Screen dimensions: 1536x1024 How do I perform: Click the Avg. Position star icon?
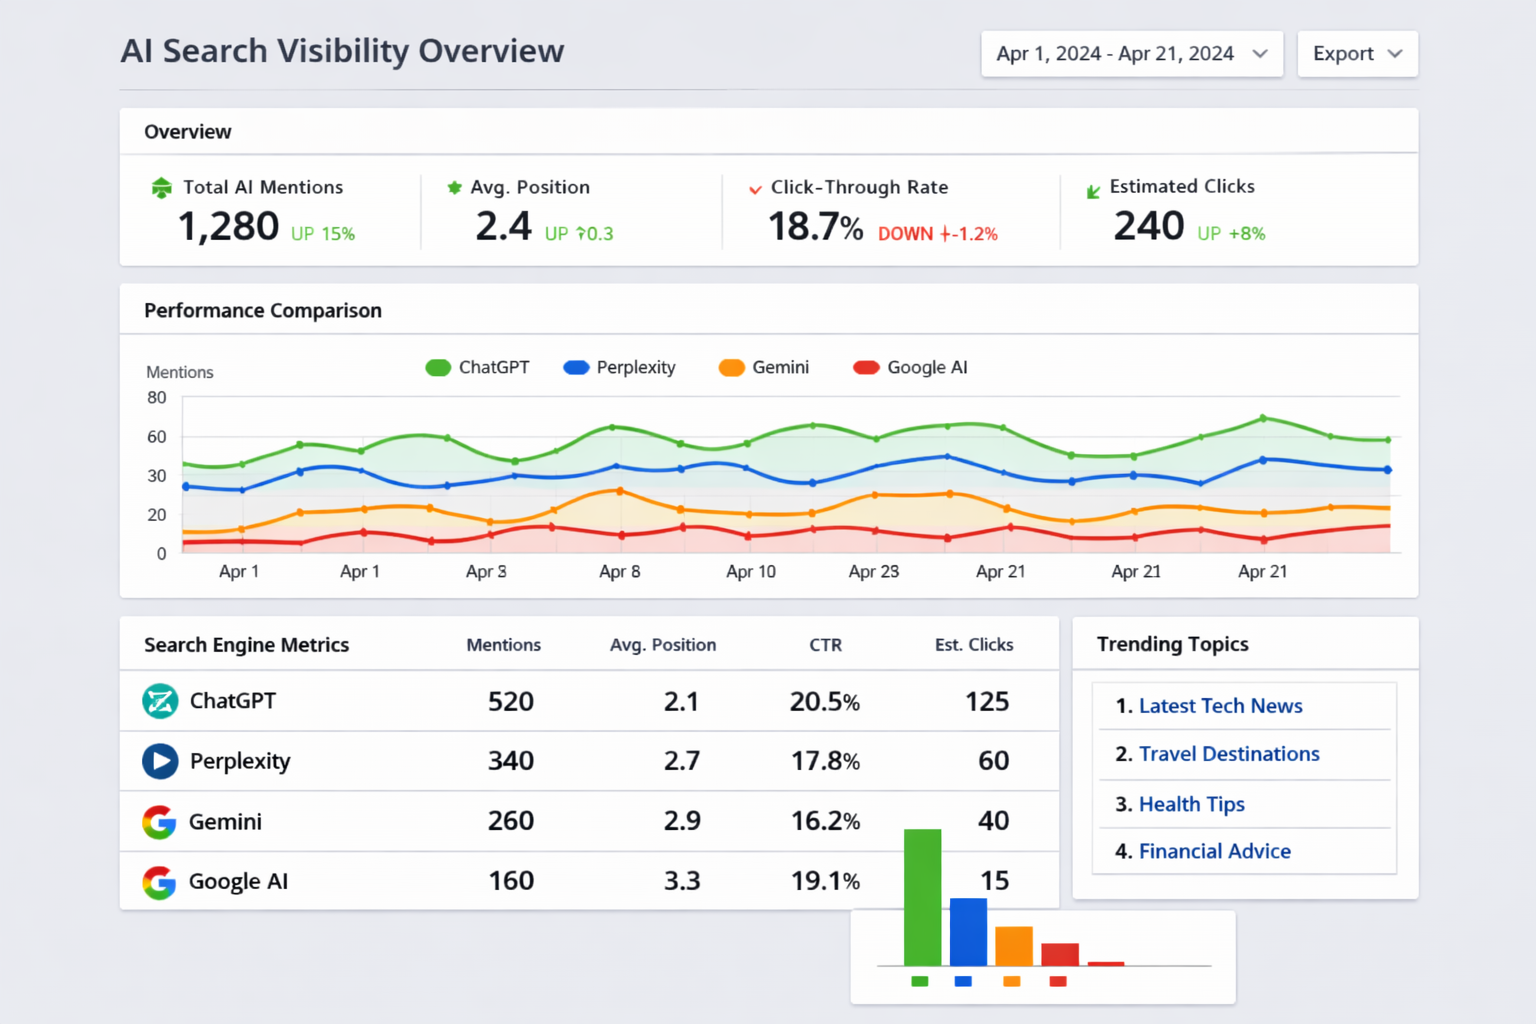point(454,187)
